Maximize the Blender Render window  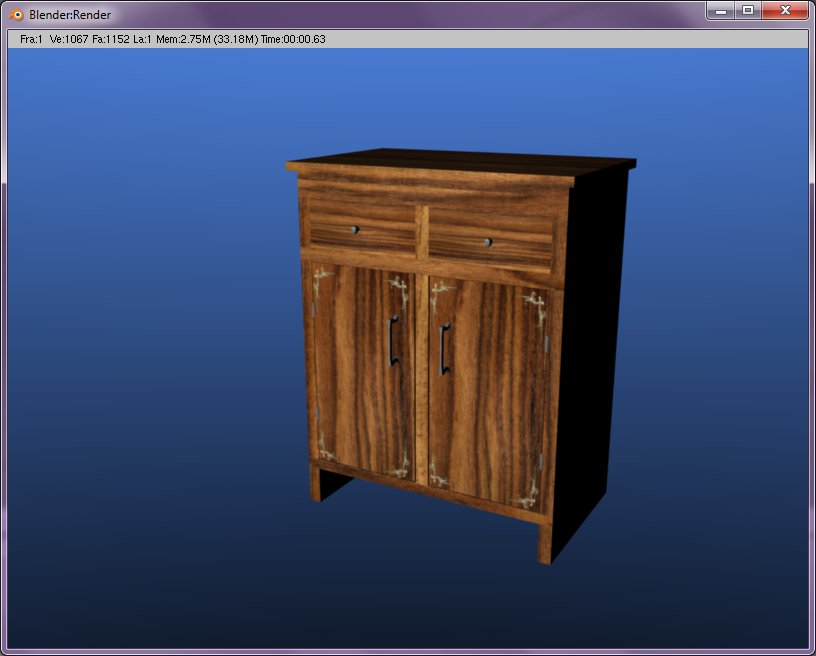[747, 11]
